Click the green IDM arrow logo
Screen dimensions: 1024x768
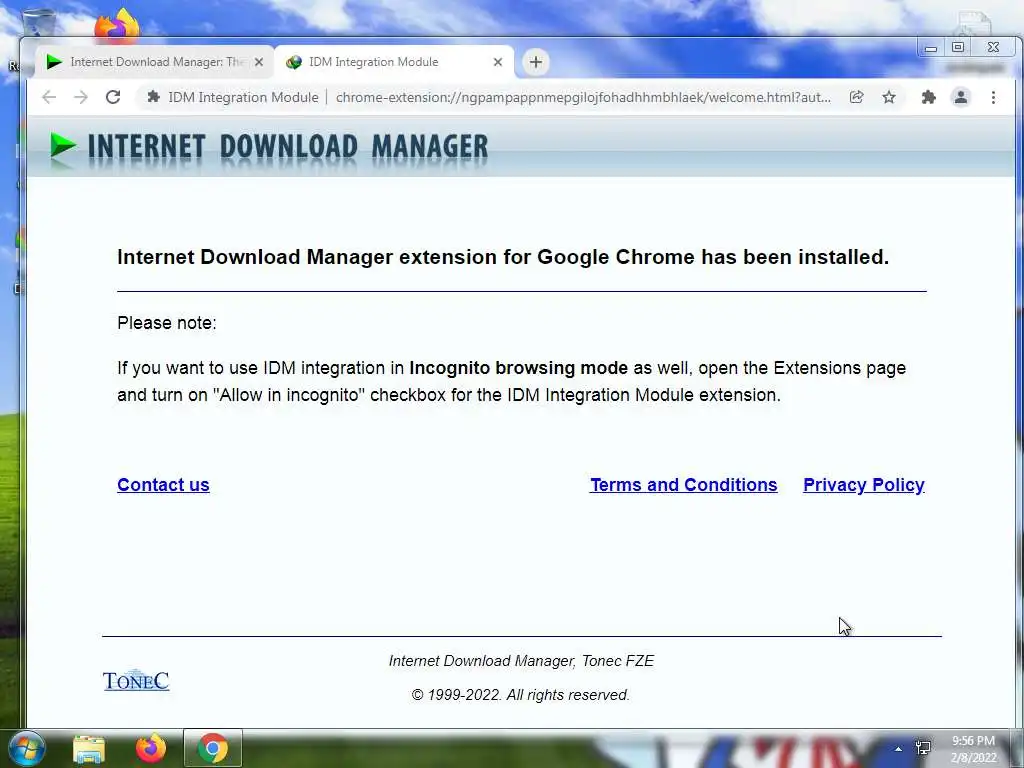(x=63, y=146)
